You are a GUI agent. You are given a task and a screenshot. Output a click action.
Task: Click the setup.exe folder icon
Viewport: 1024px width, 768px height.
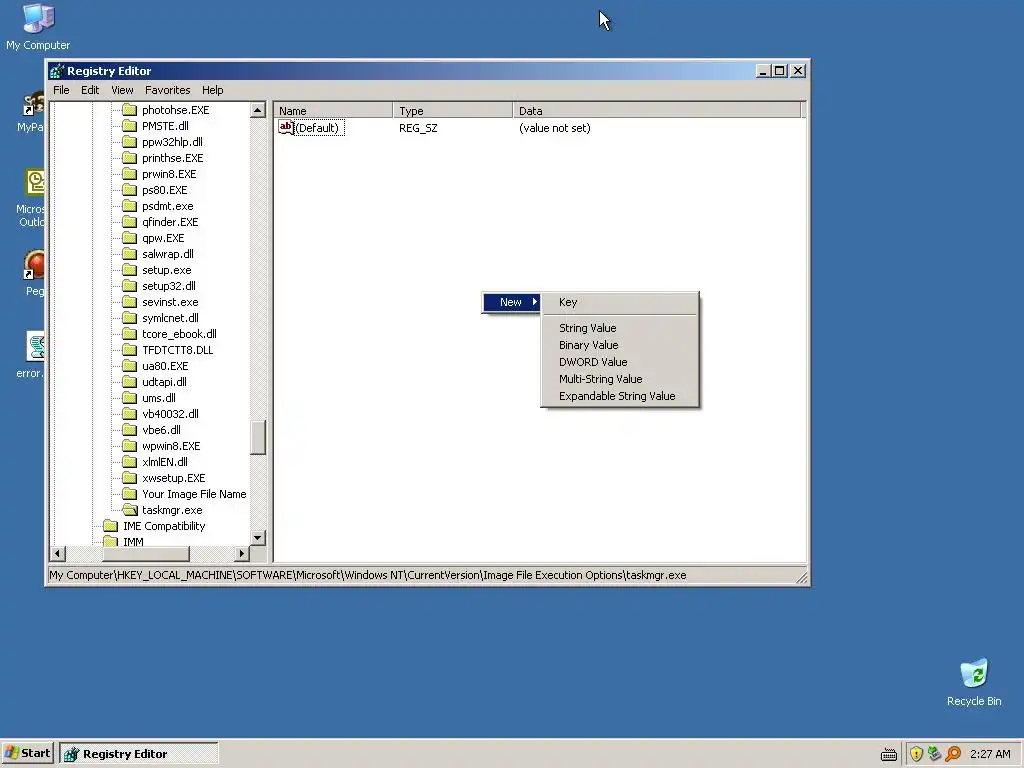[130, 270]
